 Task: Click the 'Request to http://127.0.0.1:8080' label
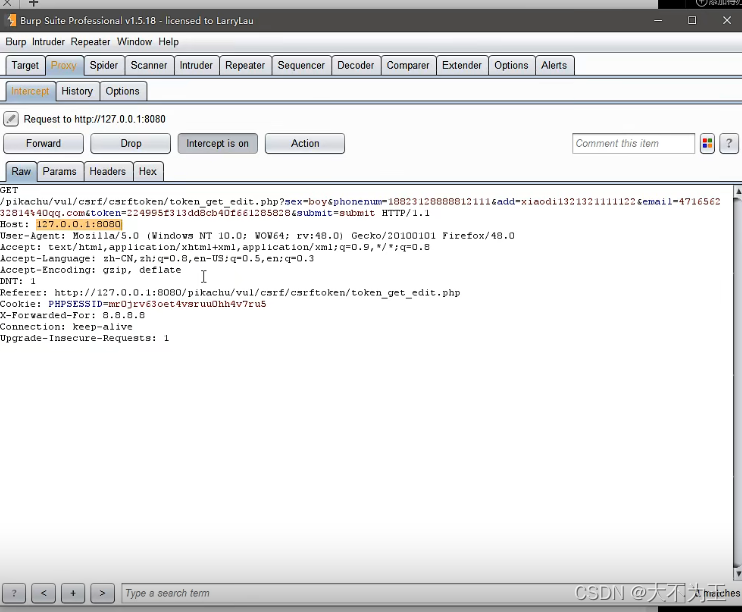[95, 119]
